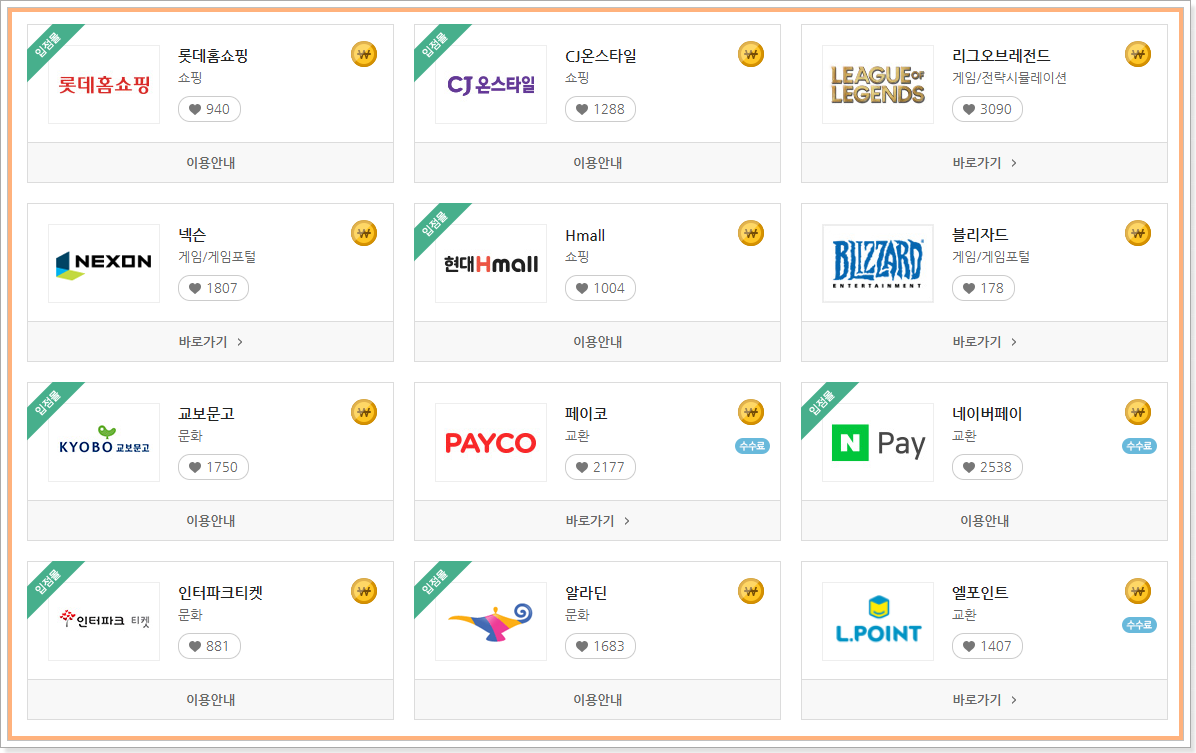Click the gold won coin on 리그오브레전드 card

1138,54
